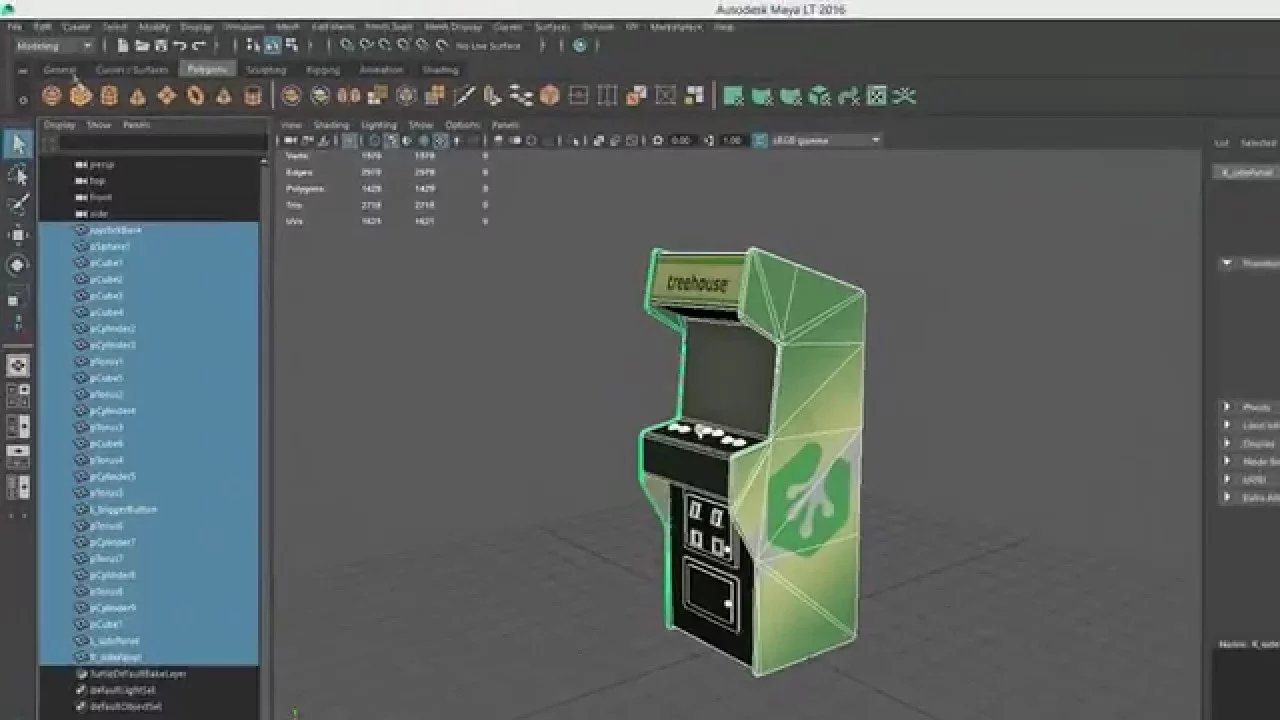This screenshot has height=720, width=1280.
Task: Switch to single perspective view layout
Action: [18, 366]
